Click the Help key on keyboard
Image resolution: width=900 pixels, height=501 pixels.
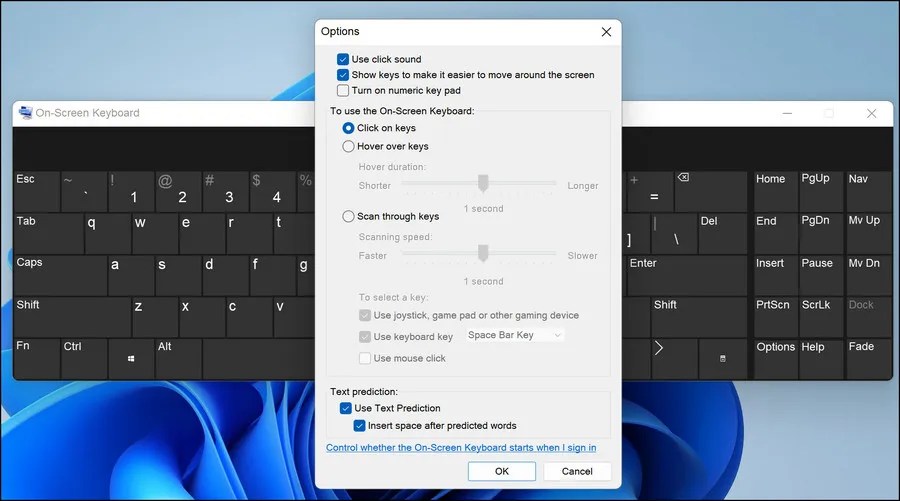click(821, 359)
